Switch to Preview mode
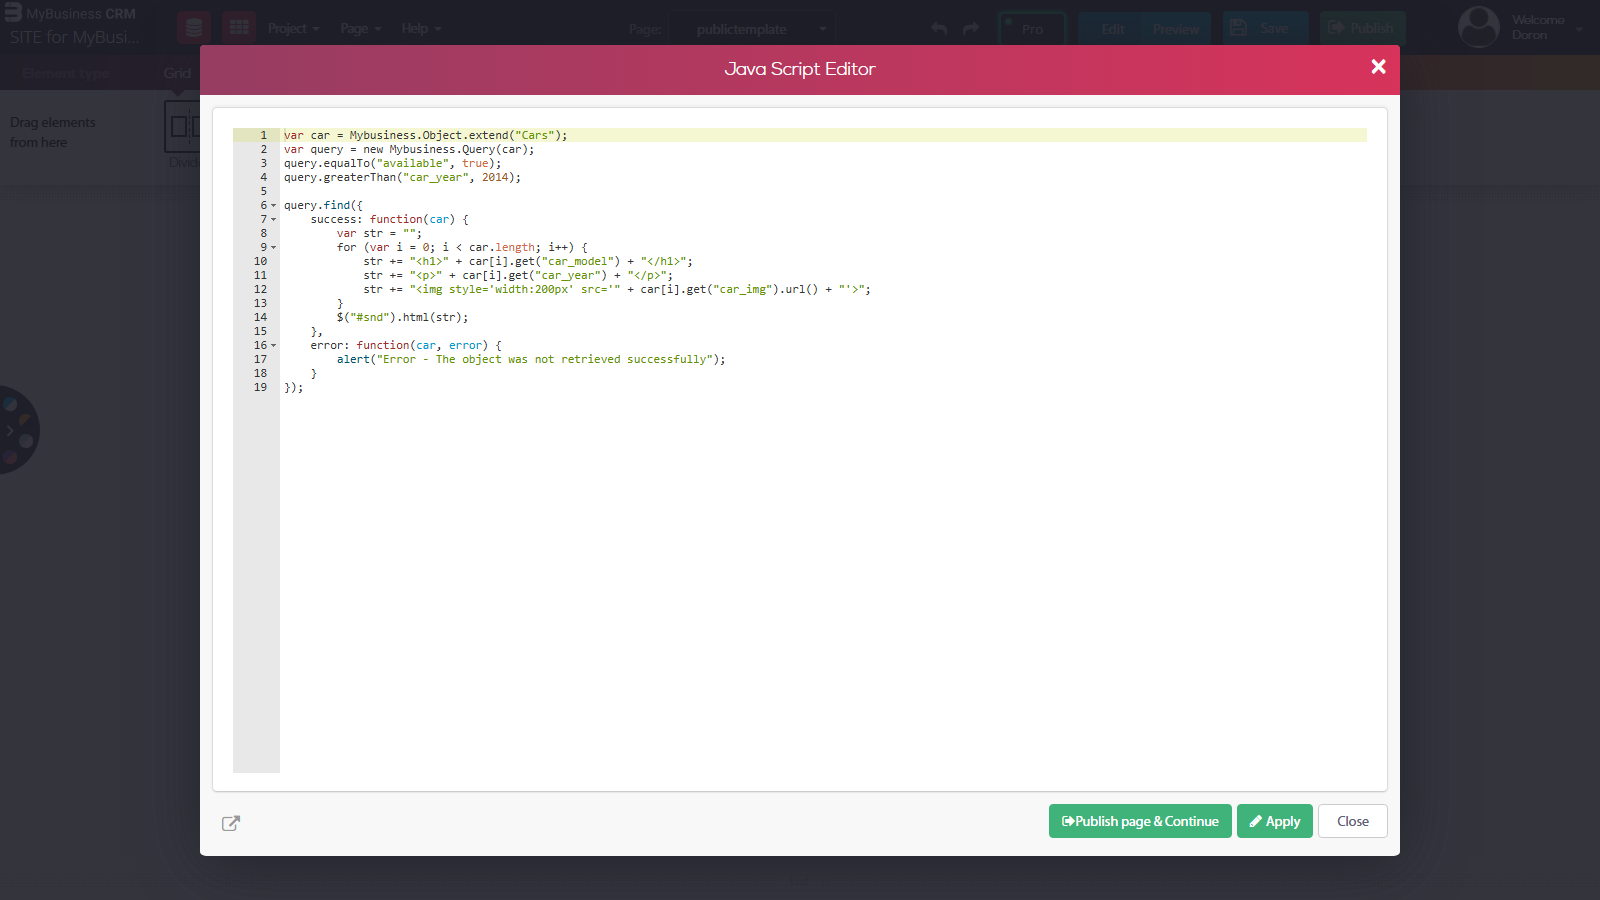 pyautogui.click(x=1176, y=28)
